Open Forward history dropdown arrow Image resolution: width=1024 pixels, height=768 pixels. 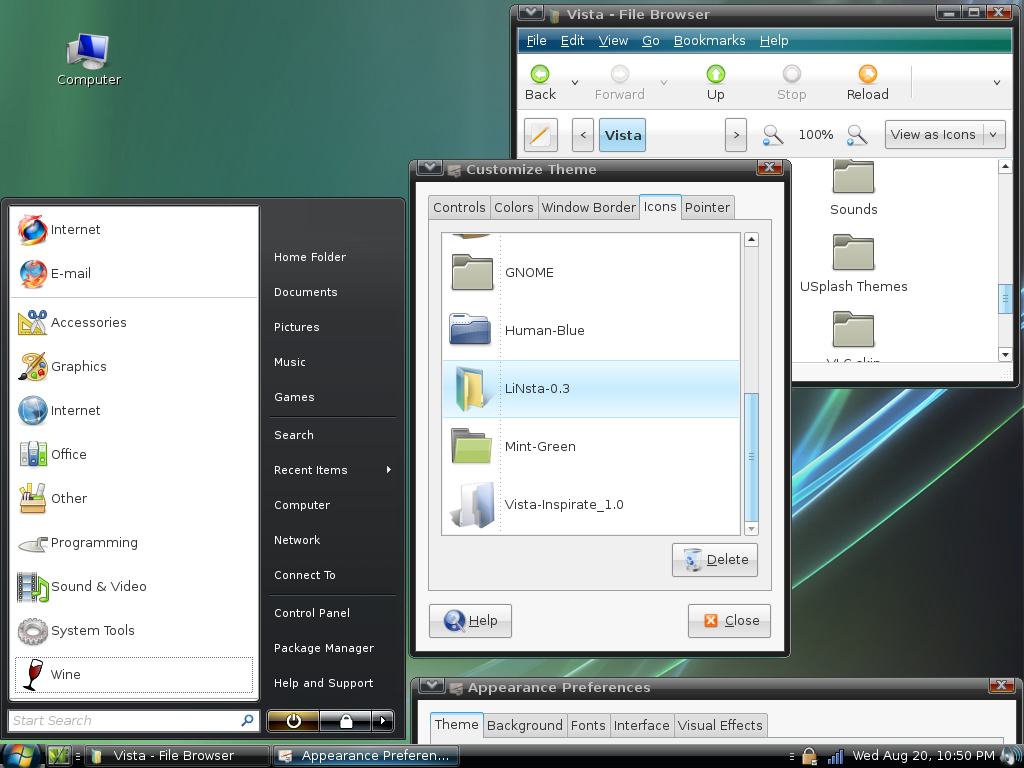pos(664,82)
